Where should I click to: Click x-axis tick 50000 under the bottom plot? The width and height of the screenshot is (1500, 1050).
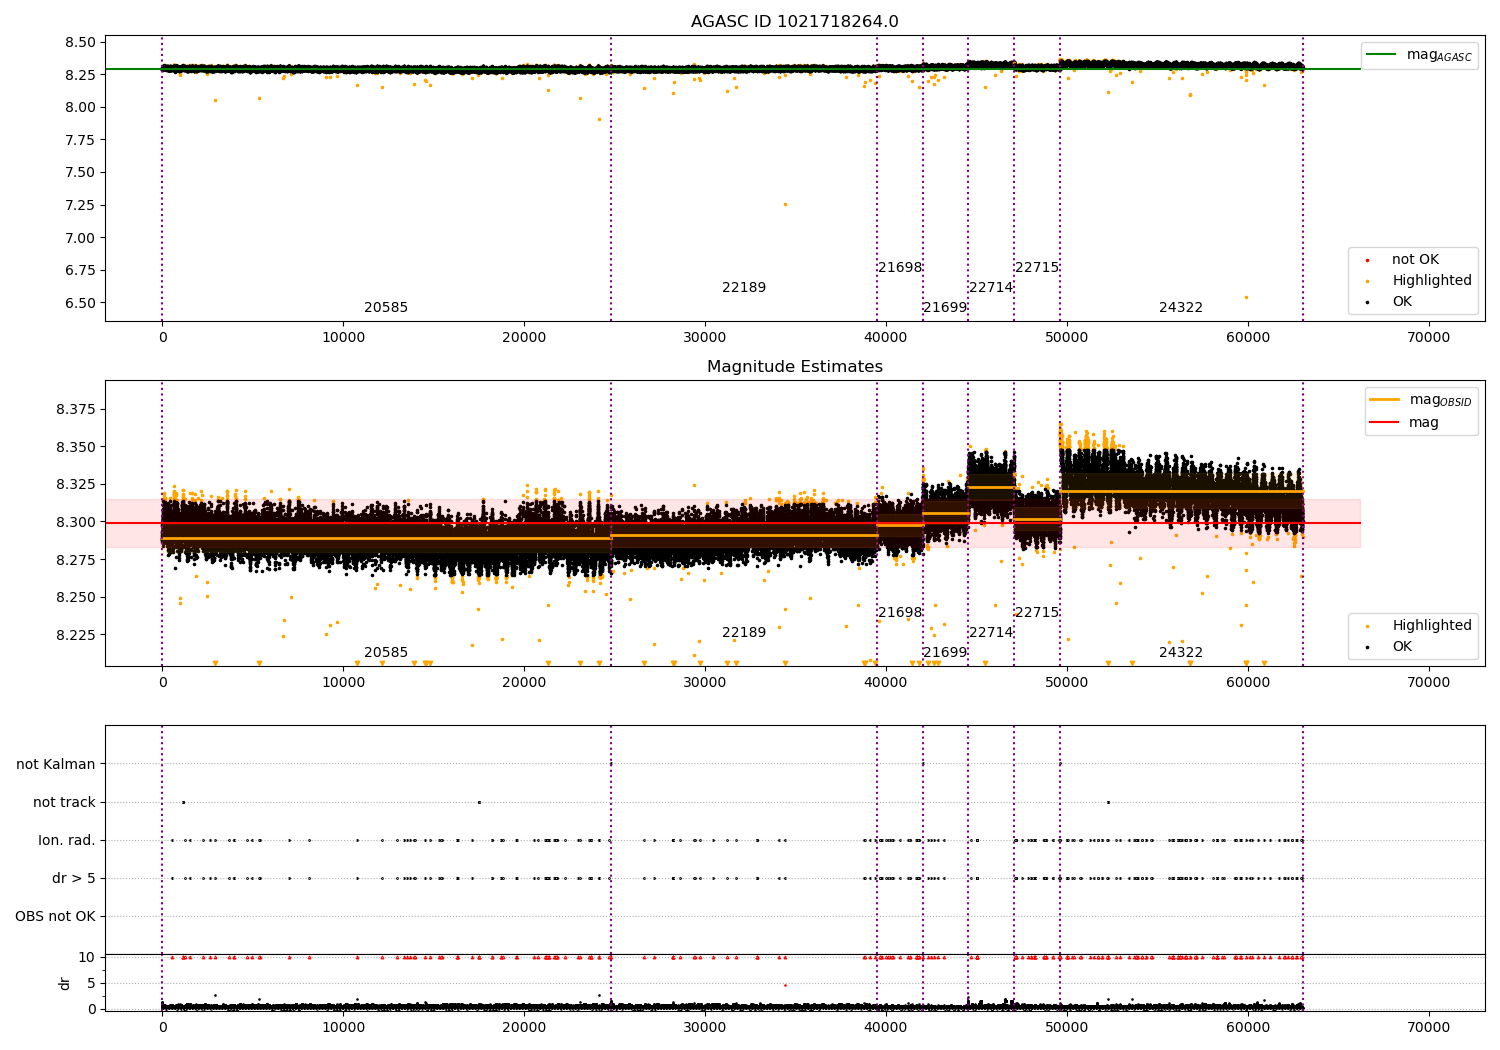1066,1026
